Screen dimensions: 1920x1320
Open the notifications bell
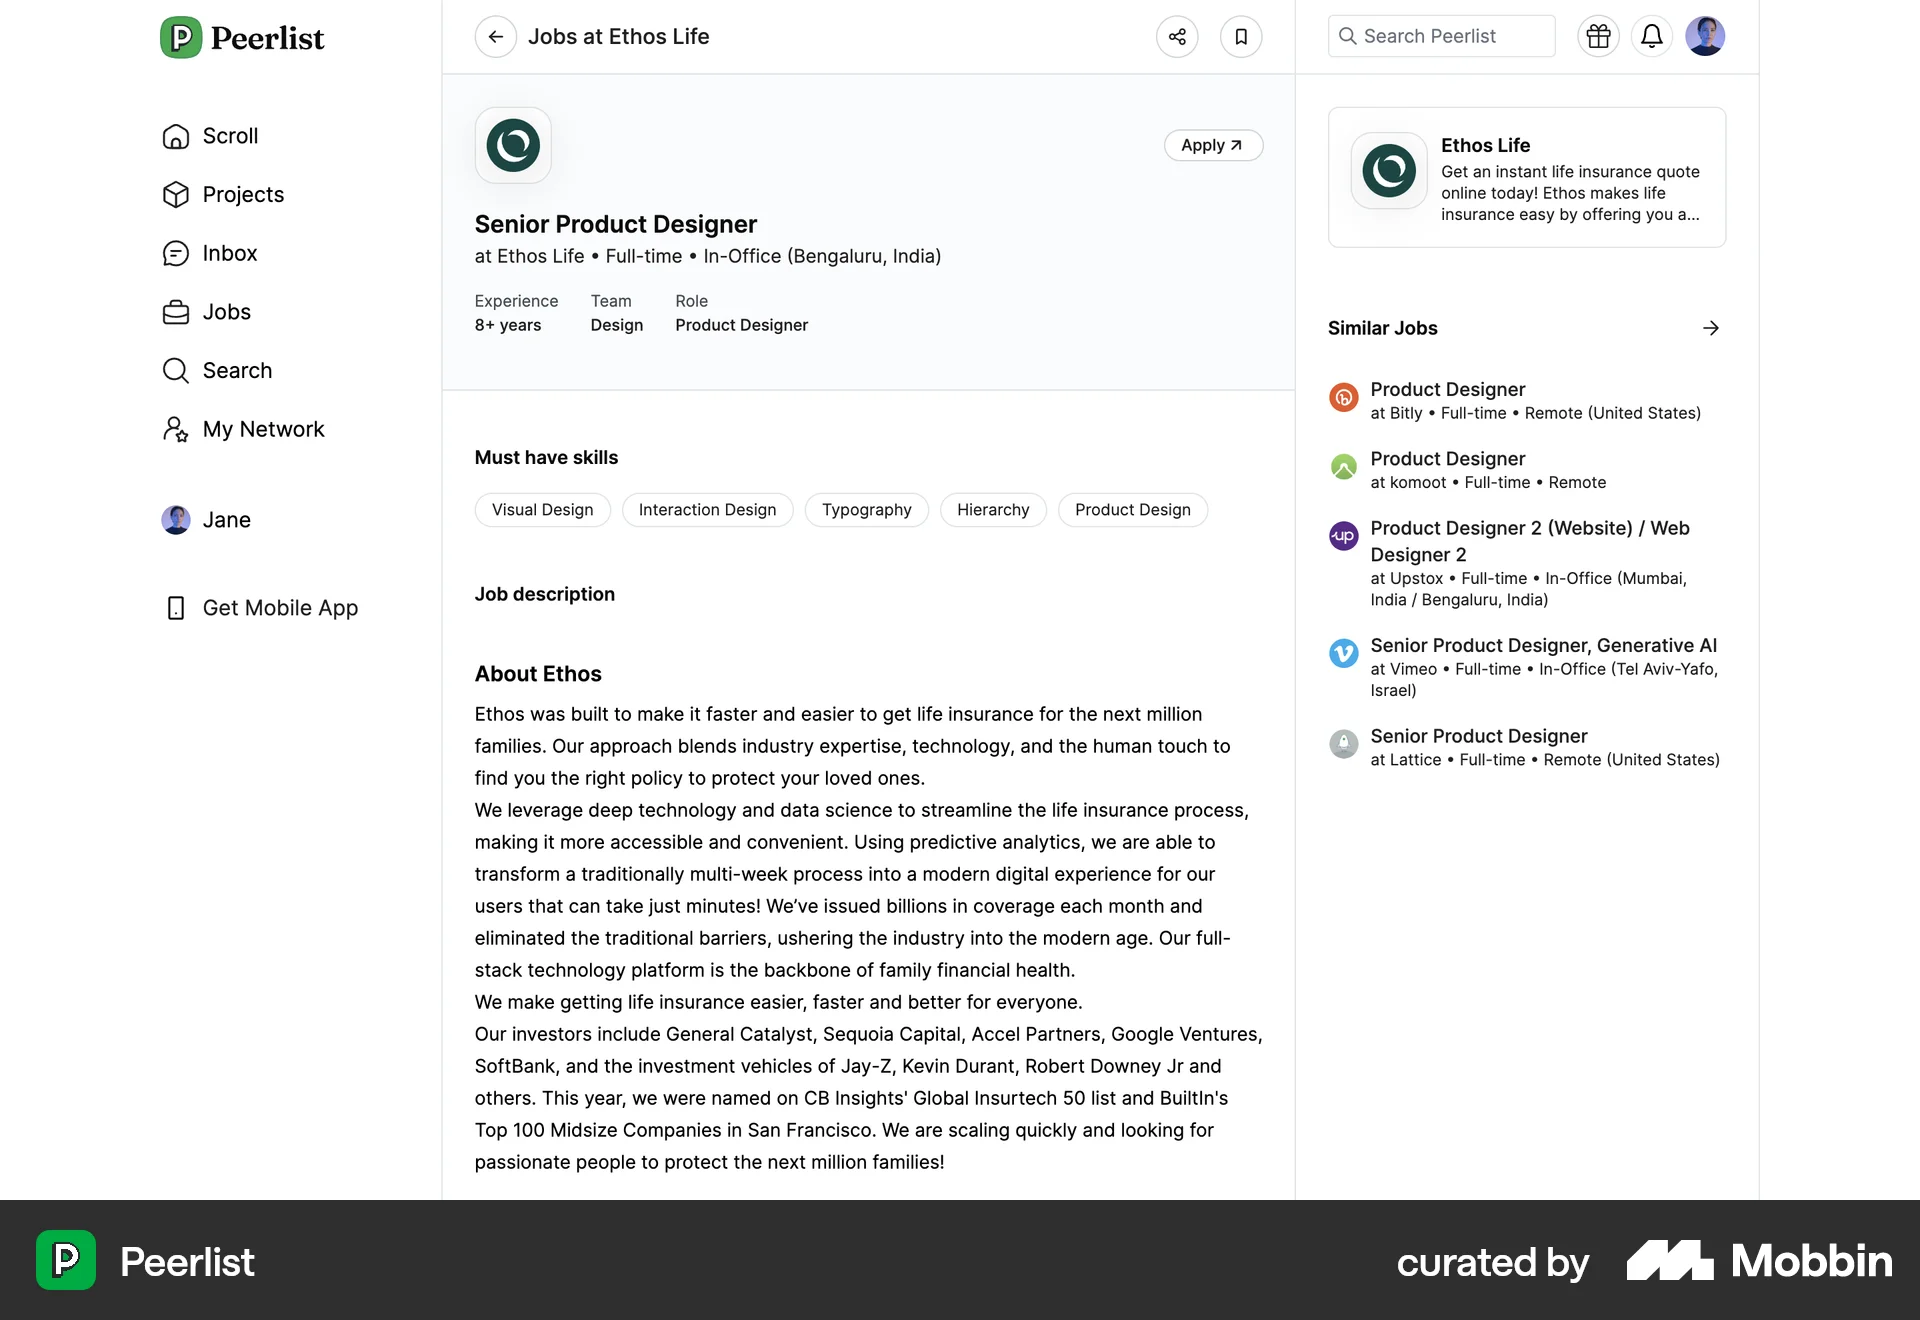click(1652, 36)
